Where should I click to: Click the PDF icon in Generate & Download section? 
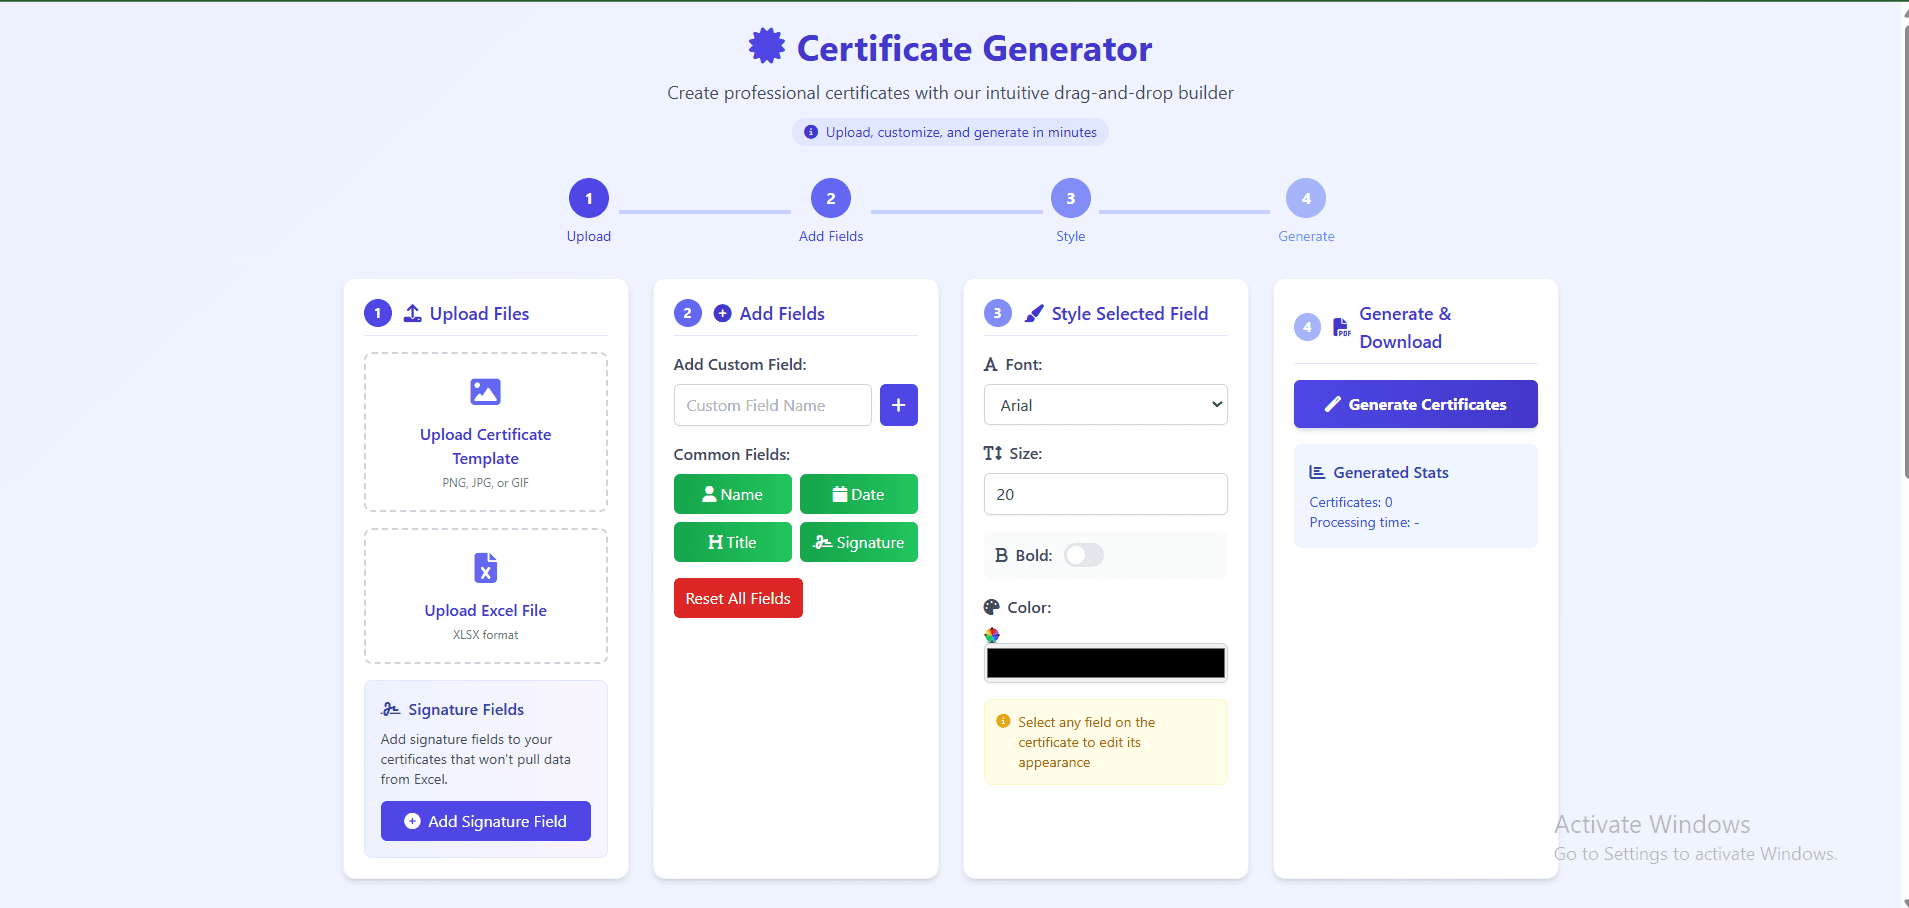[x=1340, y=327]
